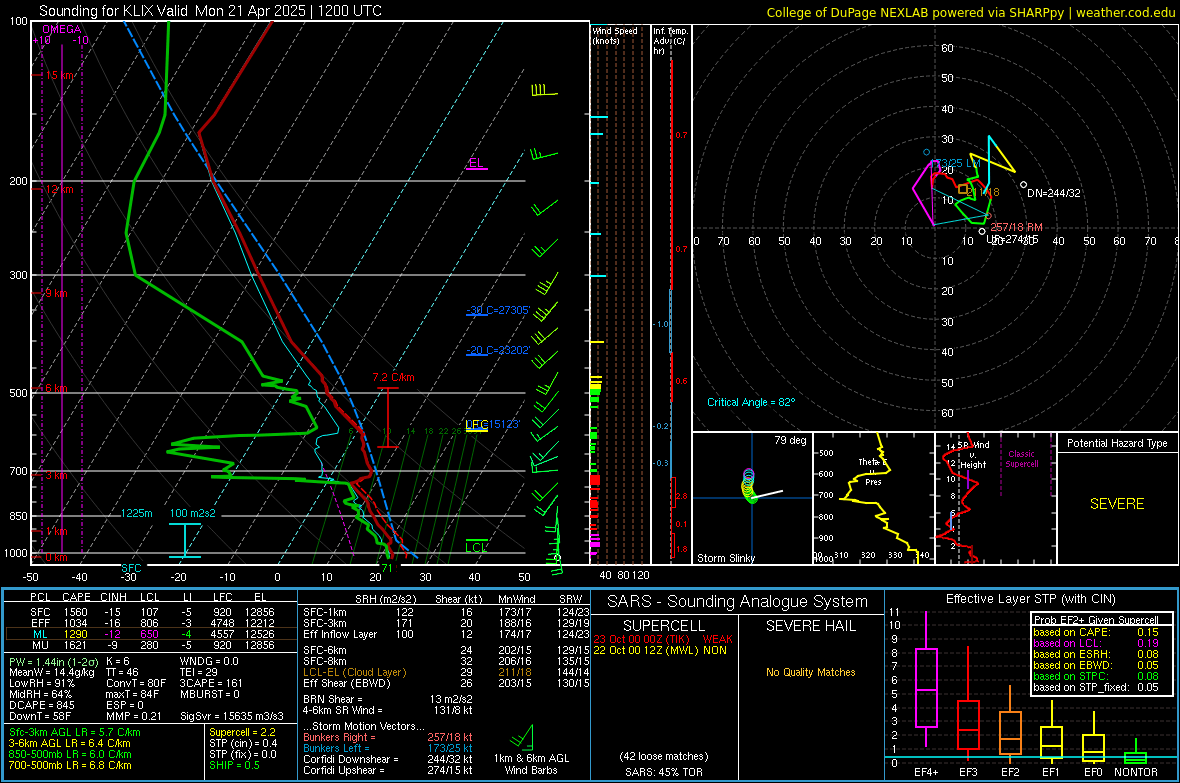Image resolution: width=1180 pixels, height=783 pixels.
Task: Click the sounding title for KLIX 1200 UTC
Action: point(210,11)
